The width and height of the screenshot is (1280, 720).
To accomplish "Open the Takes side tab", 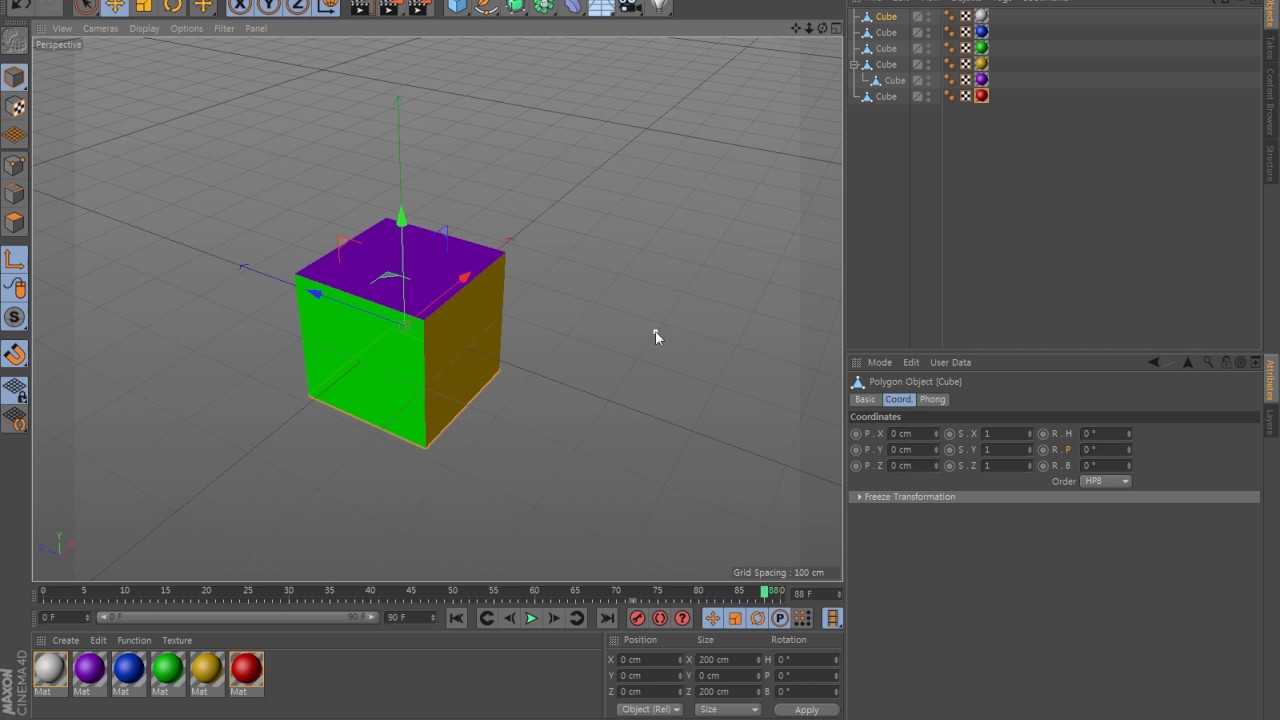I will 1271,48.
